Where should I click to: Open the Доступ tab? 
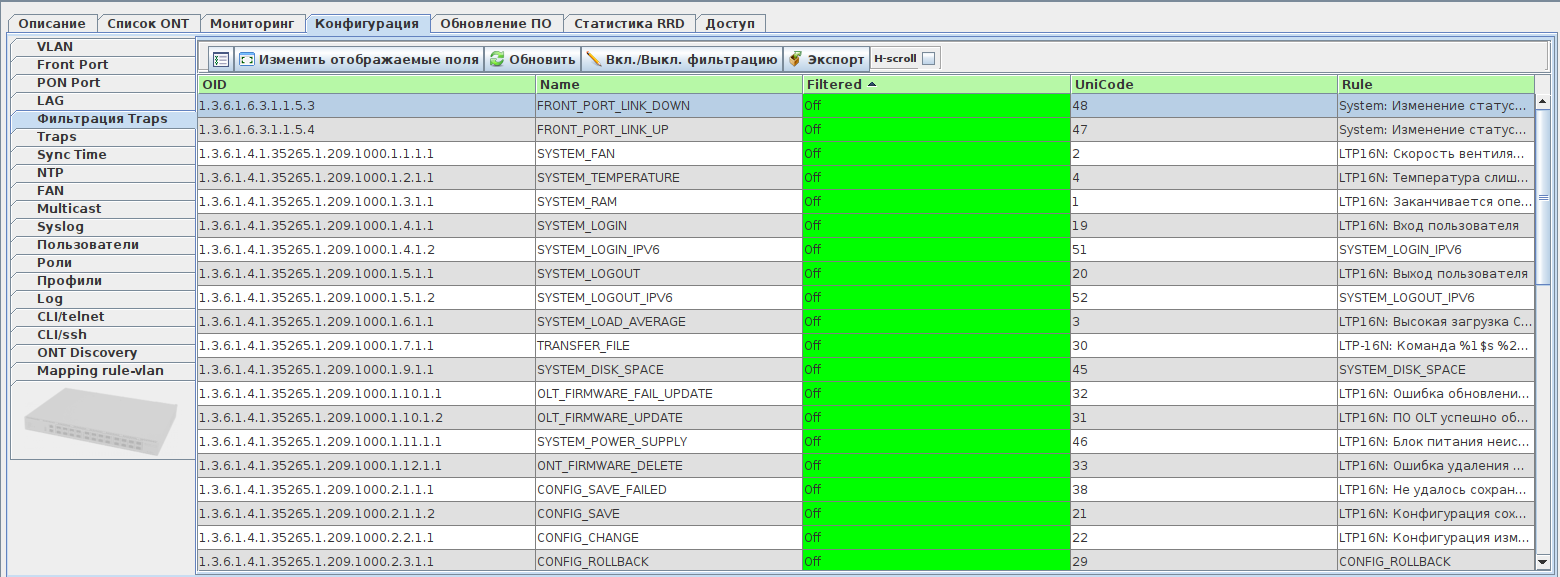(731, 23)
